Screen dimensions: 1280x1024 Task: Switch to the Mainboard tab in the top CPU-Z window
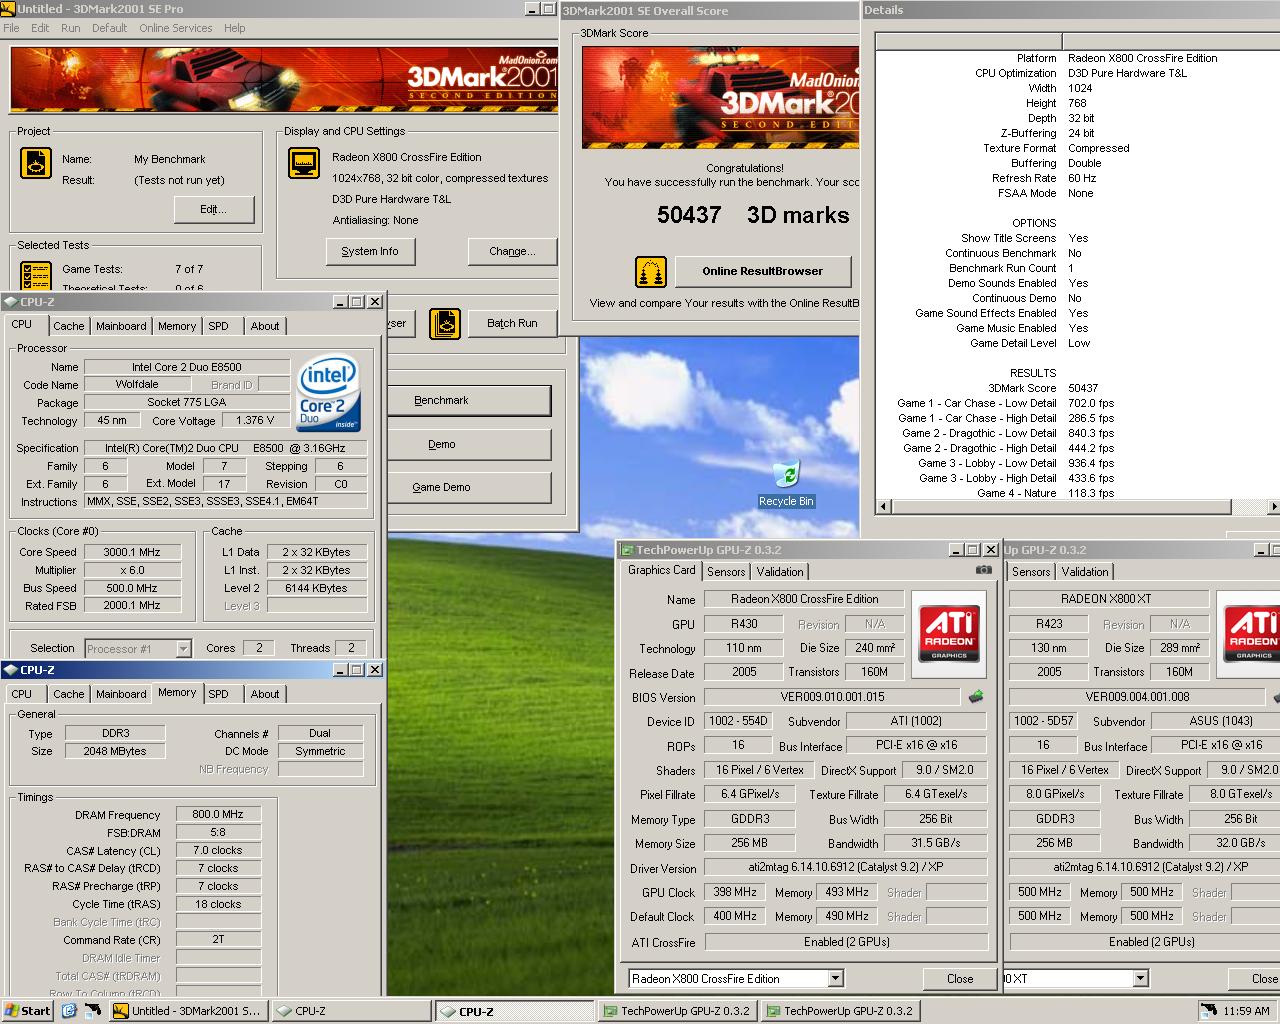(121, 326)
